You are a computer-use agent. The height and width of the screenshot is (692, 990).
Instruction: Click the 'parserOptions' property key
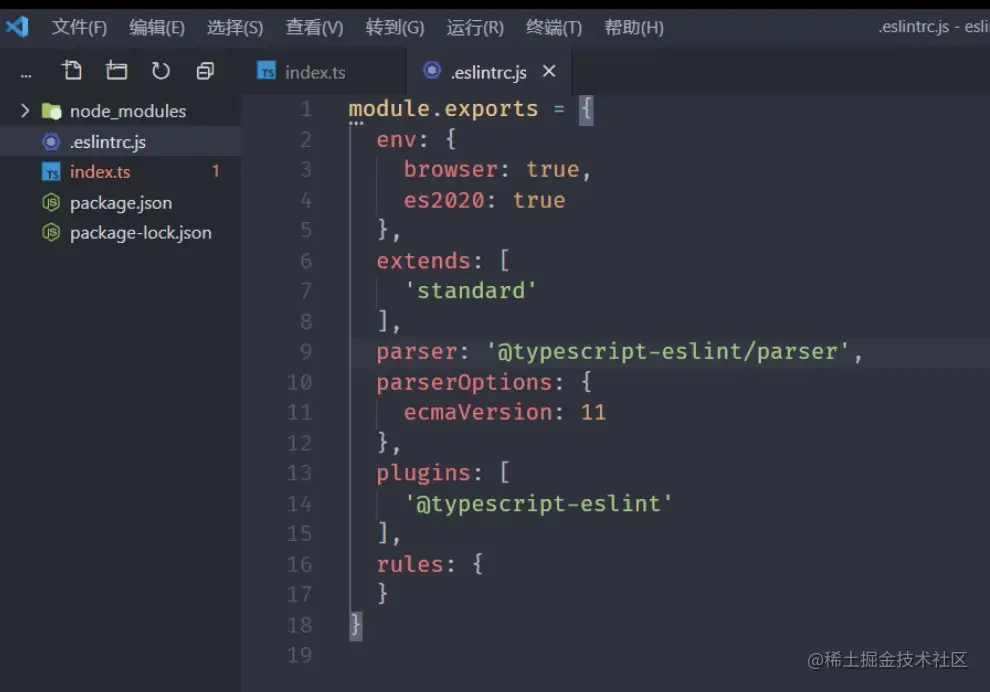pyautogui.click(x=464, y=382)
